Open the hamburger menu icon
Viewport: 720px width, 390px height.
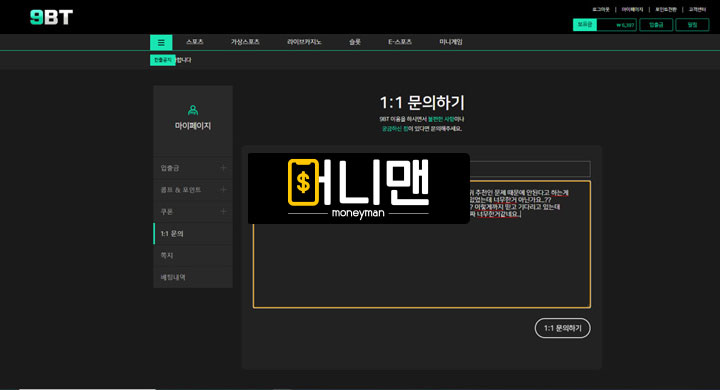tap(161, 42)
